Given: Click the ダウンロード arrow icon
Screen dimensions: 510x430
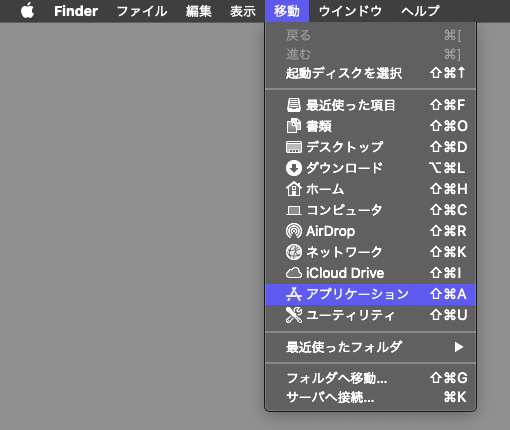Looking at the screenshot, I should pyautogui.click(x=294, y=168).
